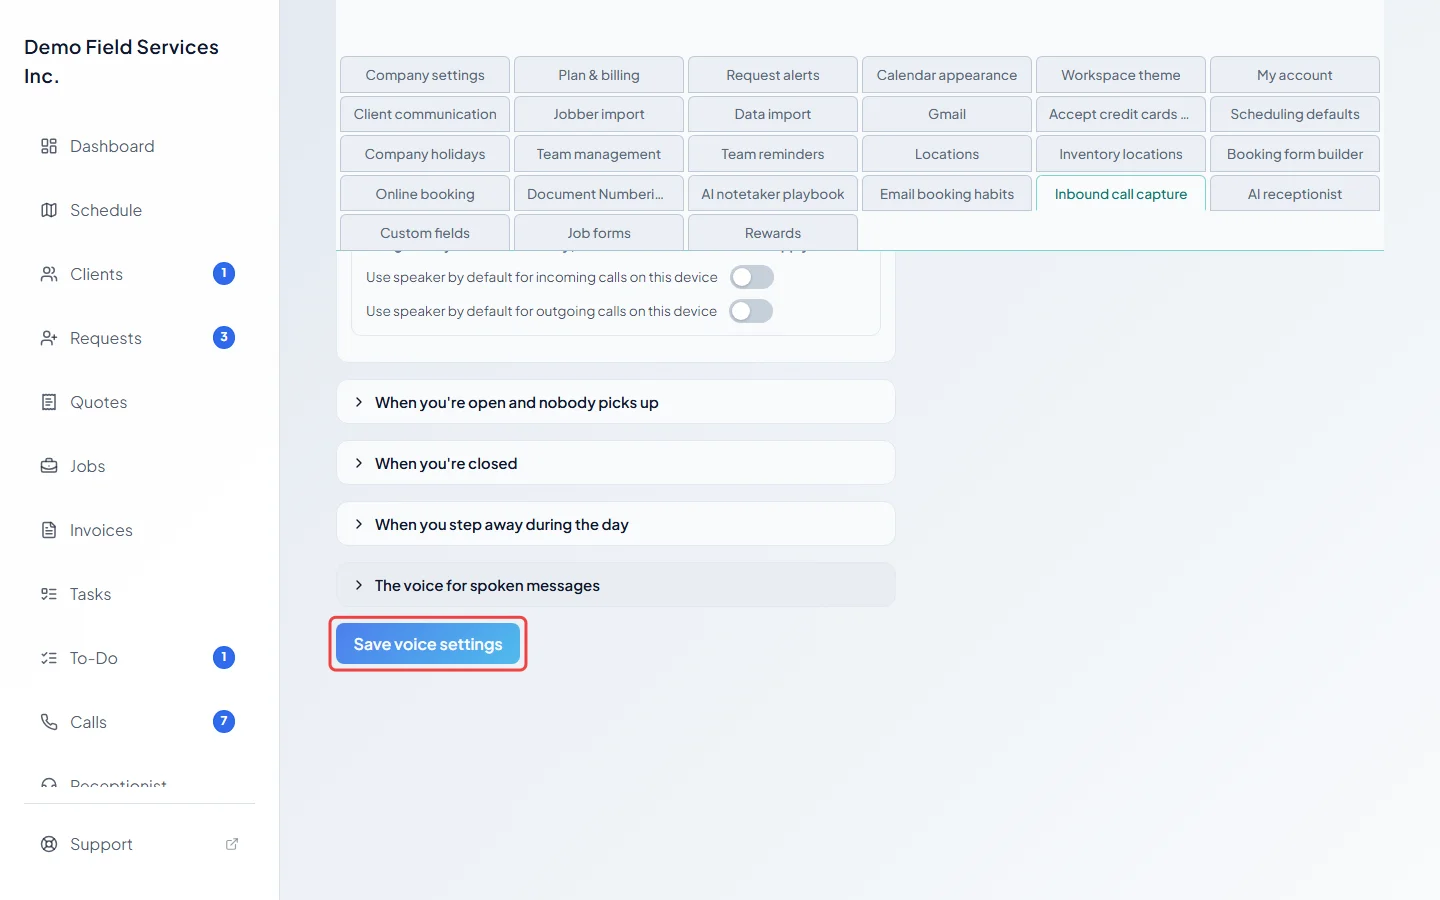Switch to the AI receptionist tab
This screenshot has width=1440, height=900.
(x=1295, y=194)
